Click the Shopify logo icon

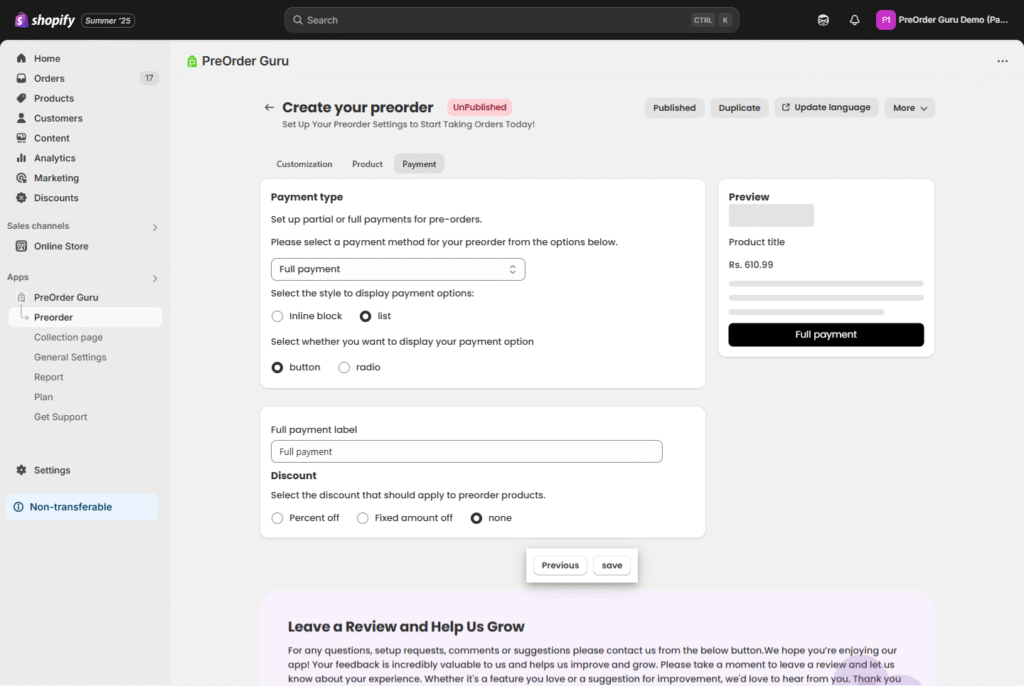pyautogui.click(x=21, y=20)
